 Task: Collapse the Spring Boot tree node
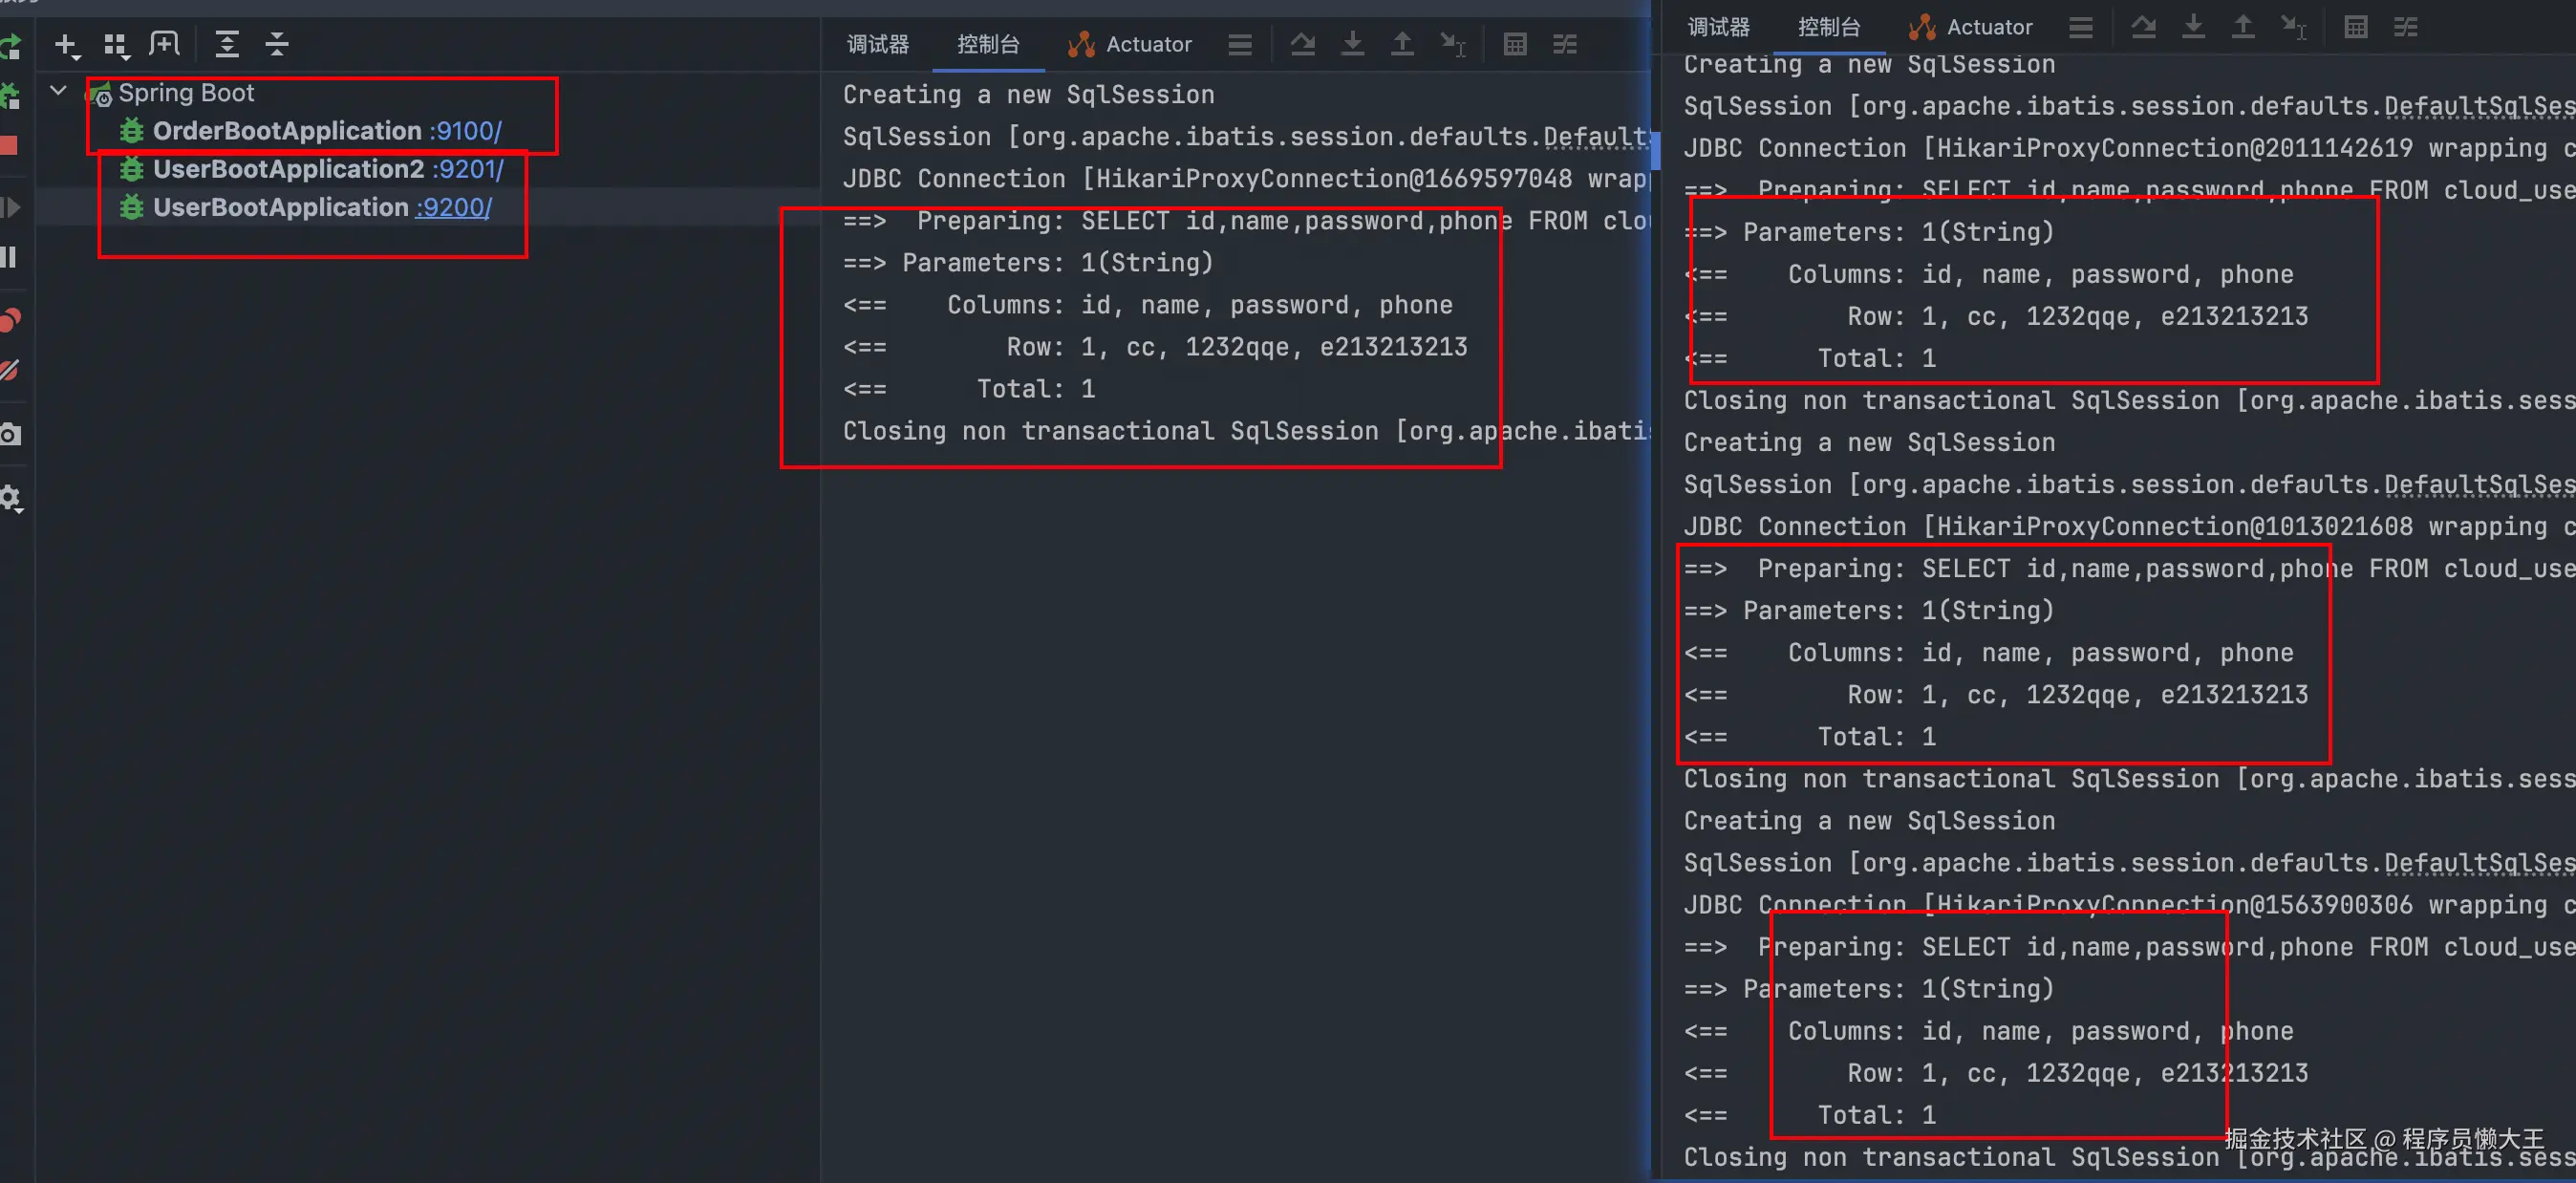click(x=59, y=91)
